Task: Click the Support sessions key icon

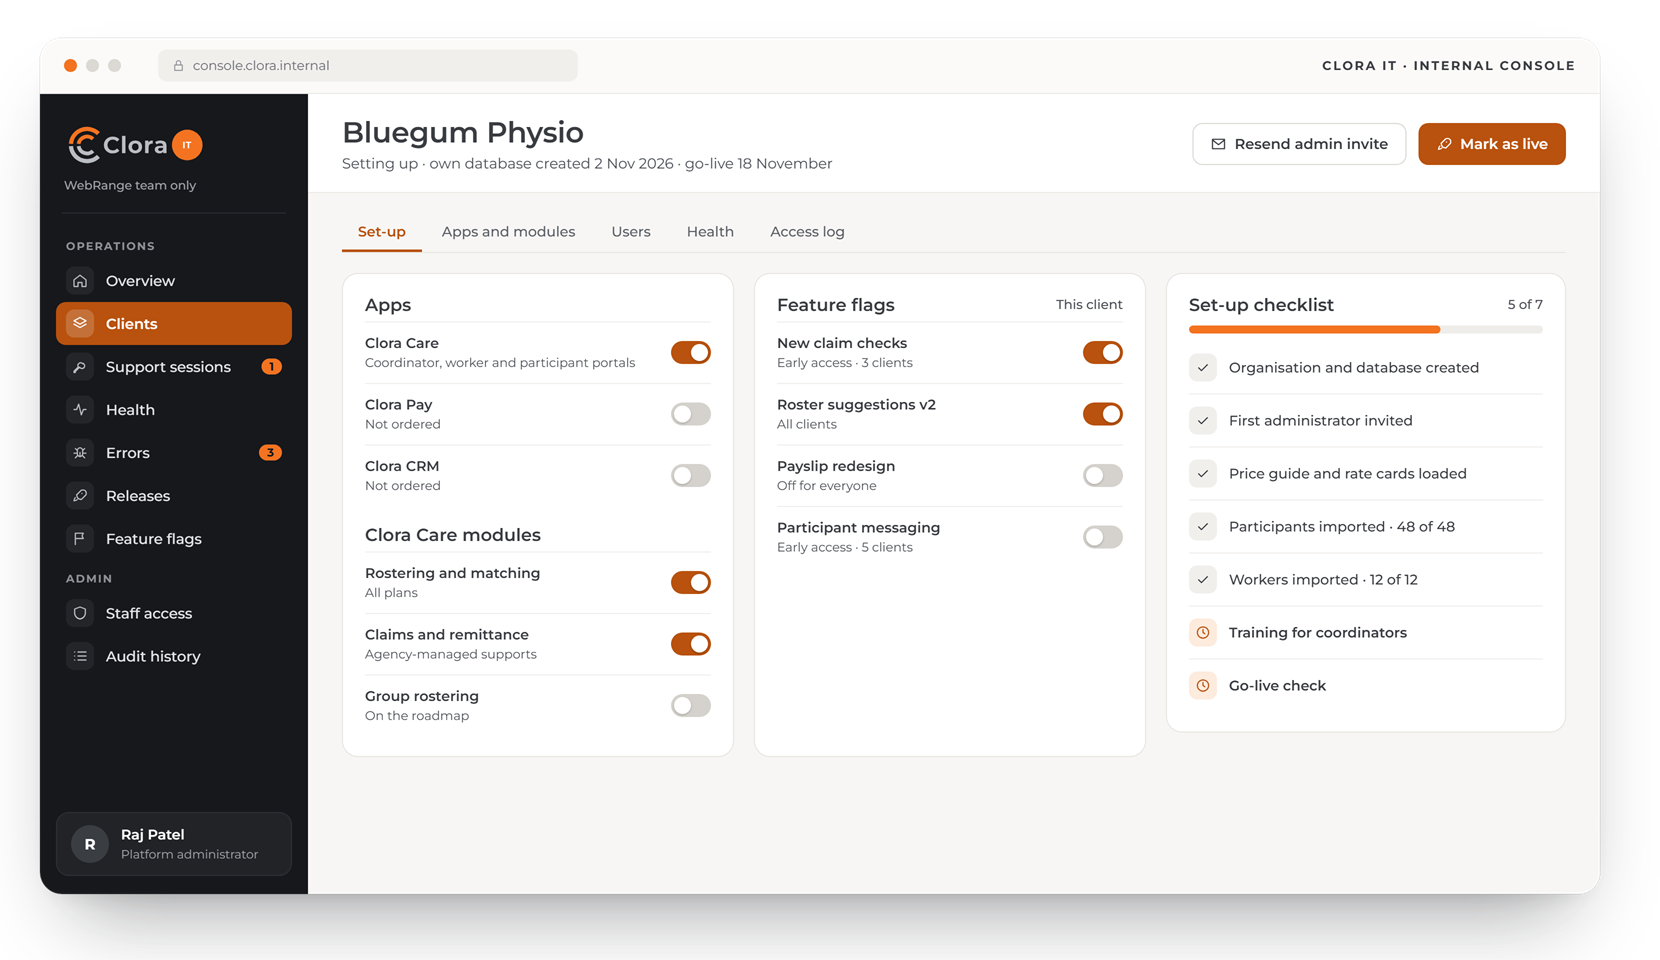Action: click(x=80, y=367)
